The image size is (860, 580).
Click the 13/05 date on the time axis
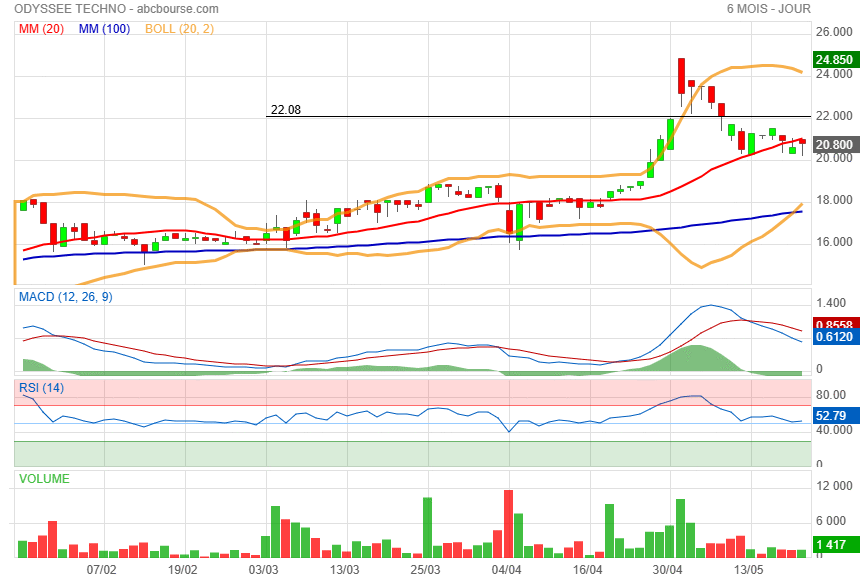749,570
